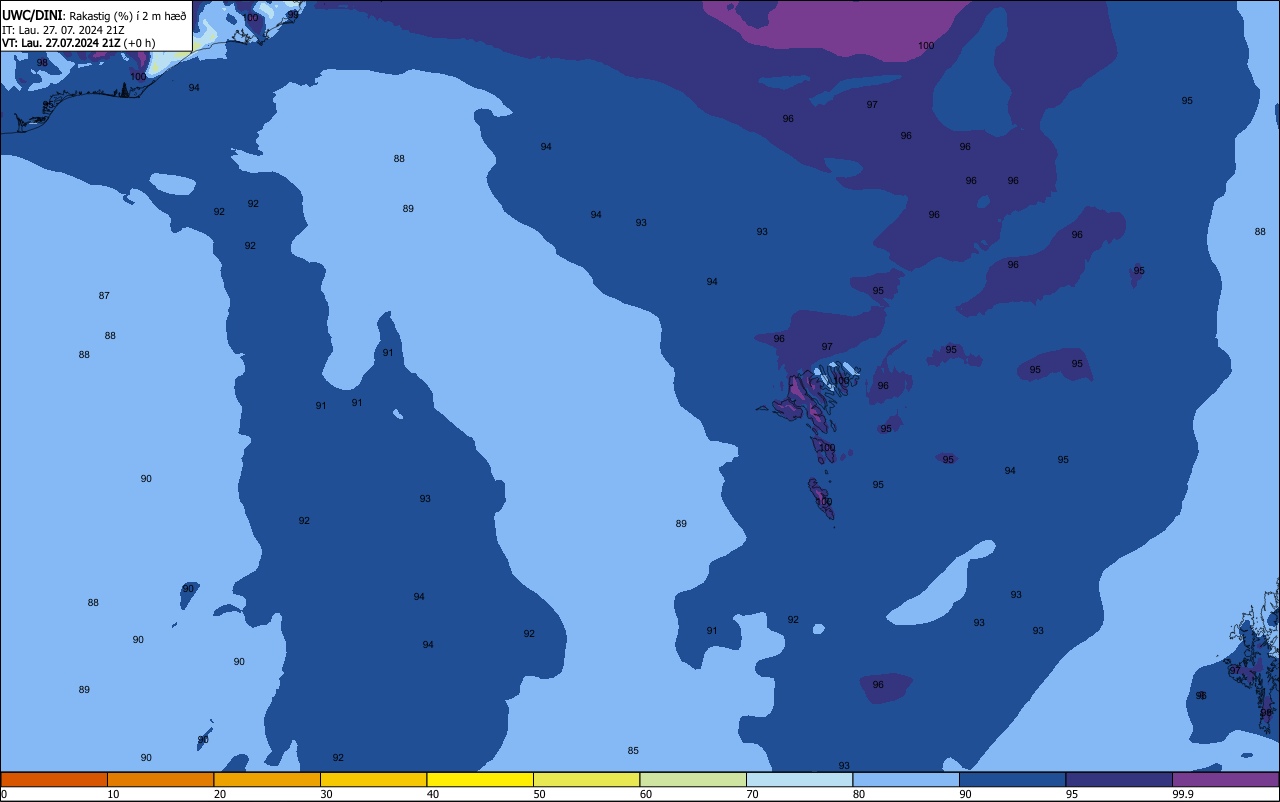This screenshot has width=1280, height=802.
Task: Click the '85' humidity value on the map
Action: pos(633,751)
